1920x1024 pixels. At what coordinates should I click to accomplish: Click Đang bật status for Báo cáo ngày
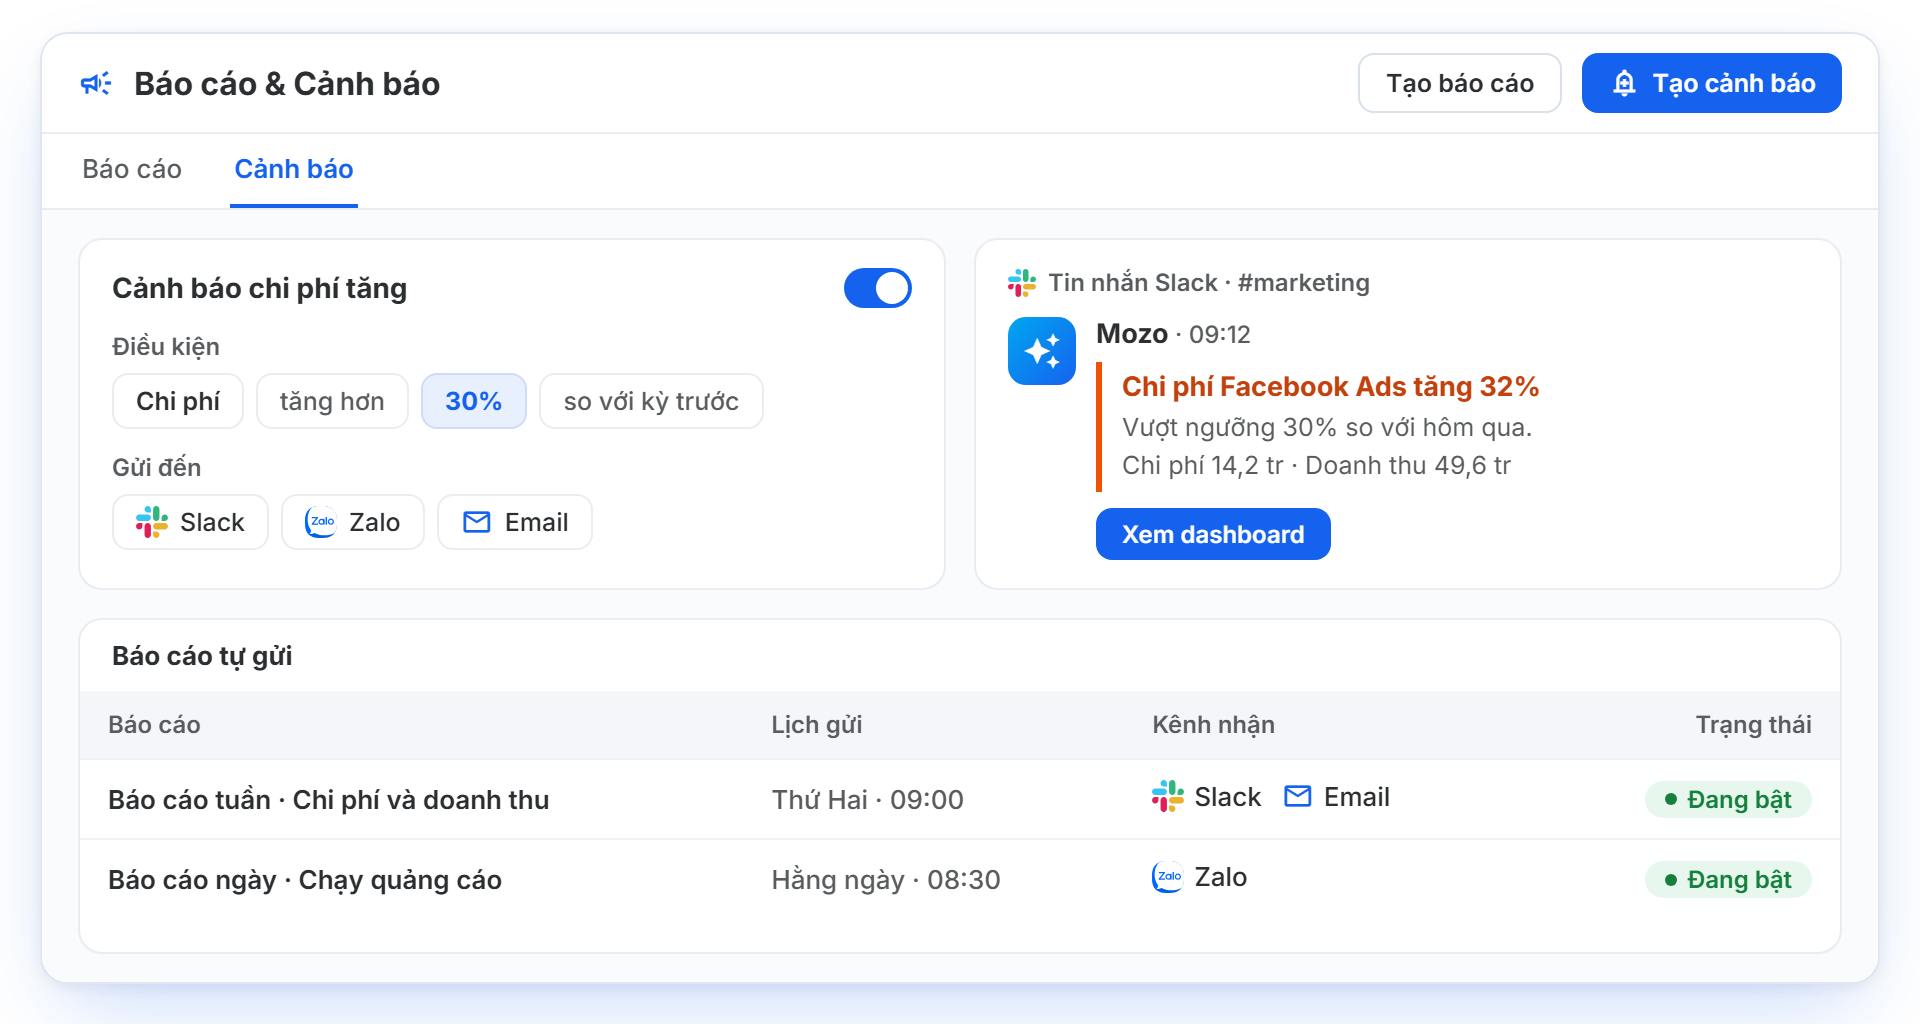click(1728, 879)
